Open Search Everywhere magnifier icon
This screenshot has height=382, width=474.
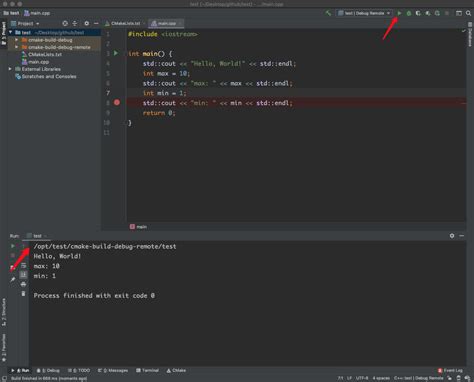pyautogui.click(x=468, y=13)
